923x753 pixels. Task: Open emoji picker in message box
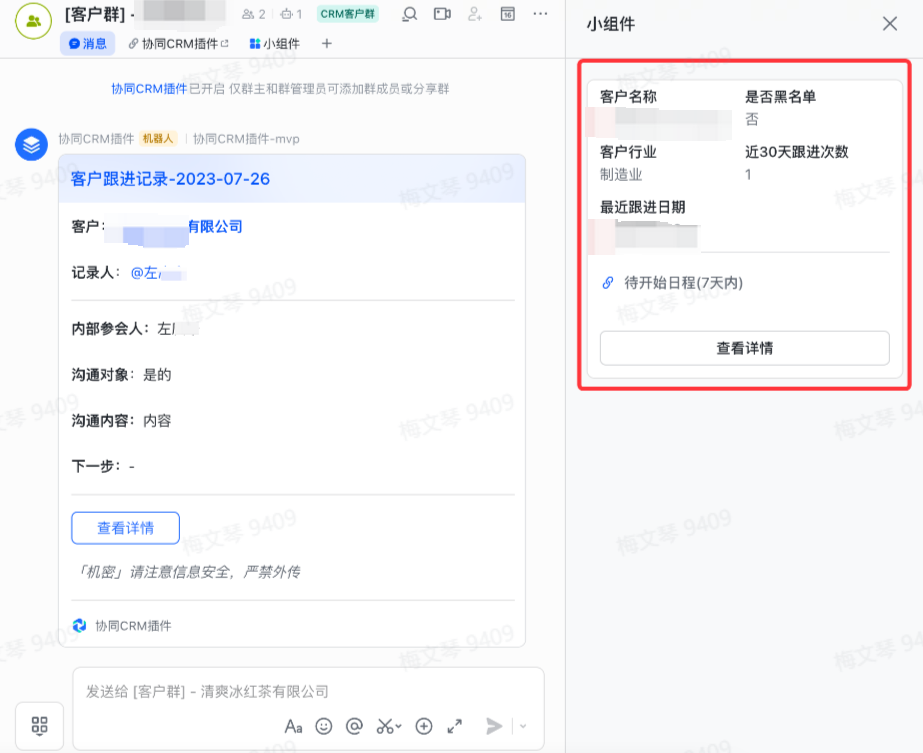click(x=324, y=726)
